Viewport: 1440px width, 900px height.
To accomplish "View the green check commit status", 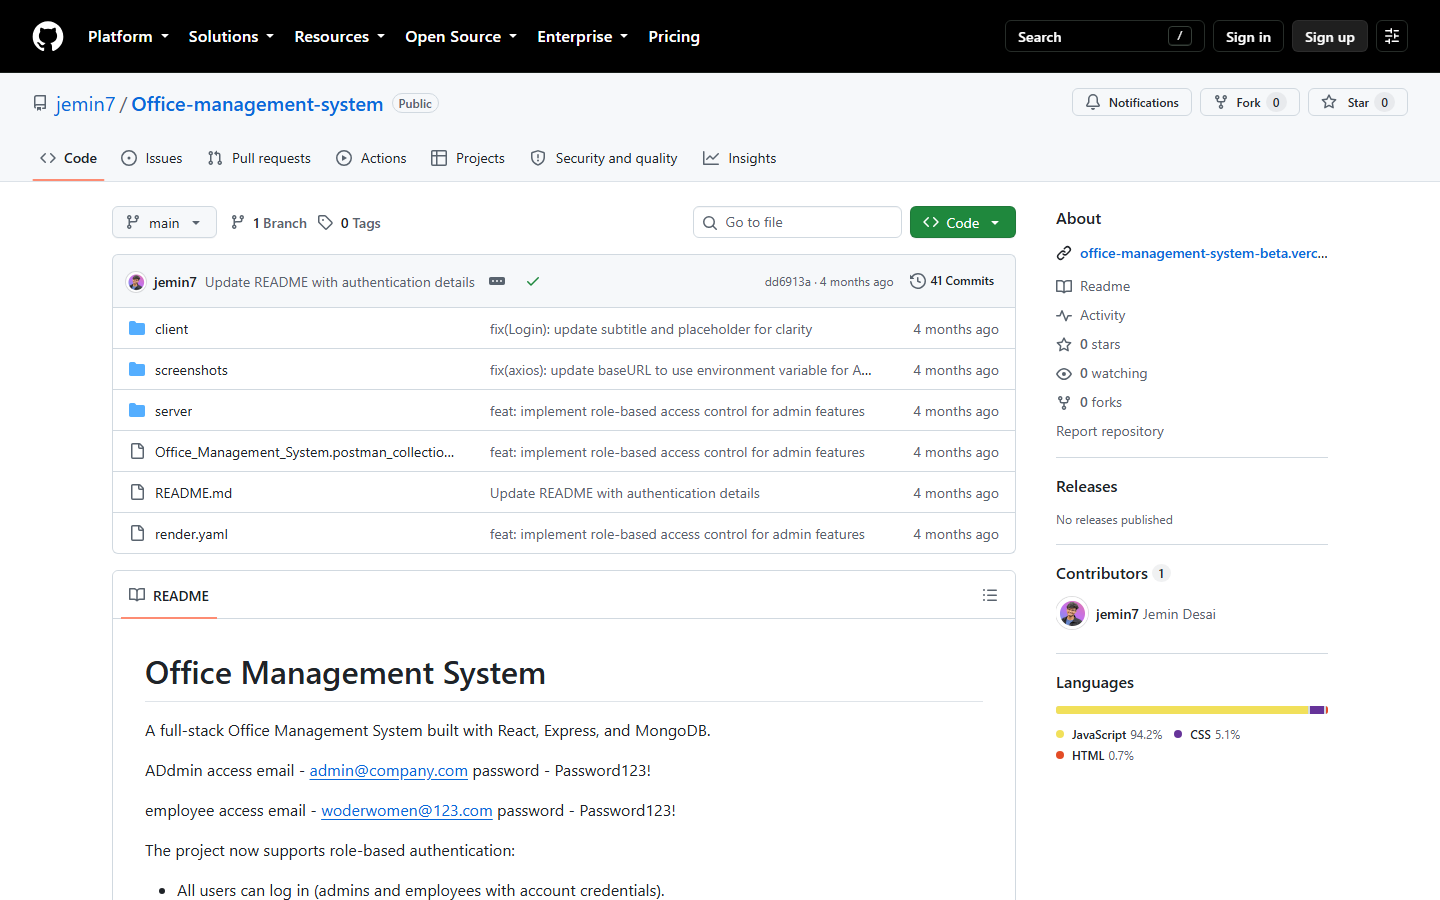I will point(533,282).
